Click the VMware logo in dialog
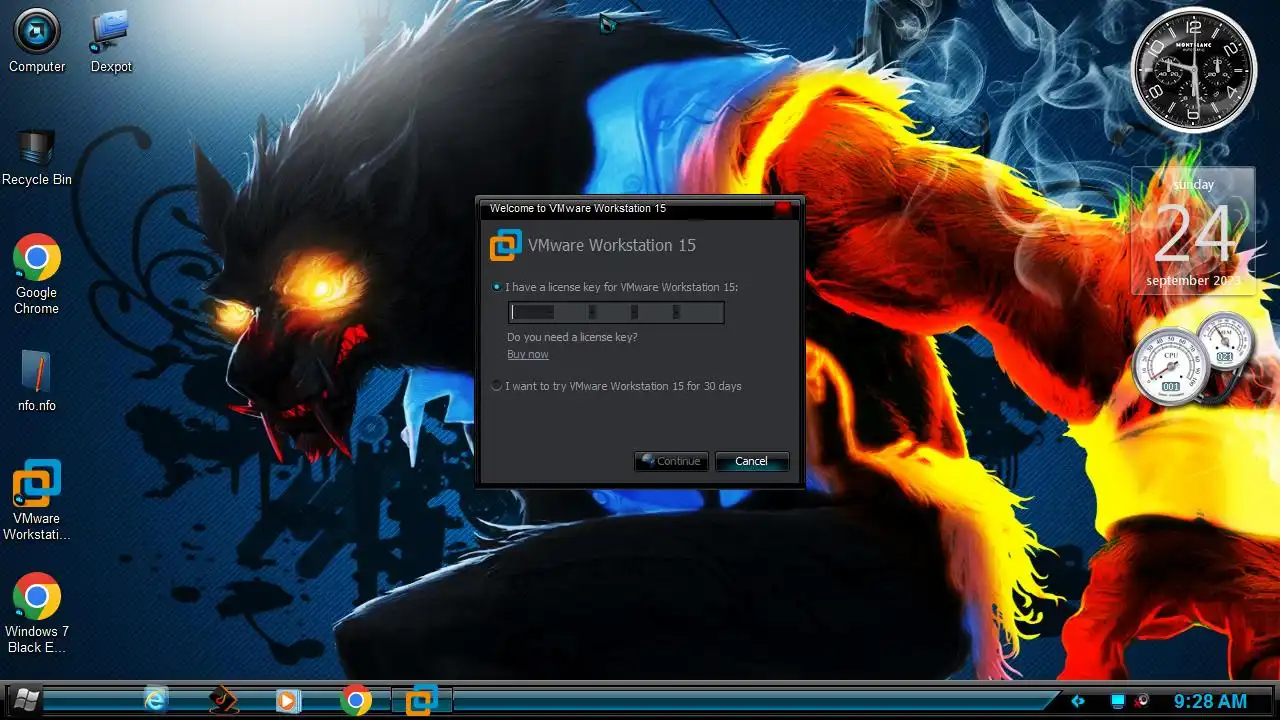1280x720 pixels. tap(505, 245)
